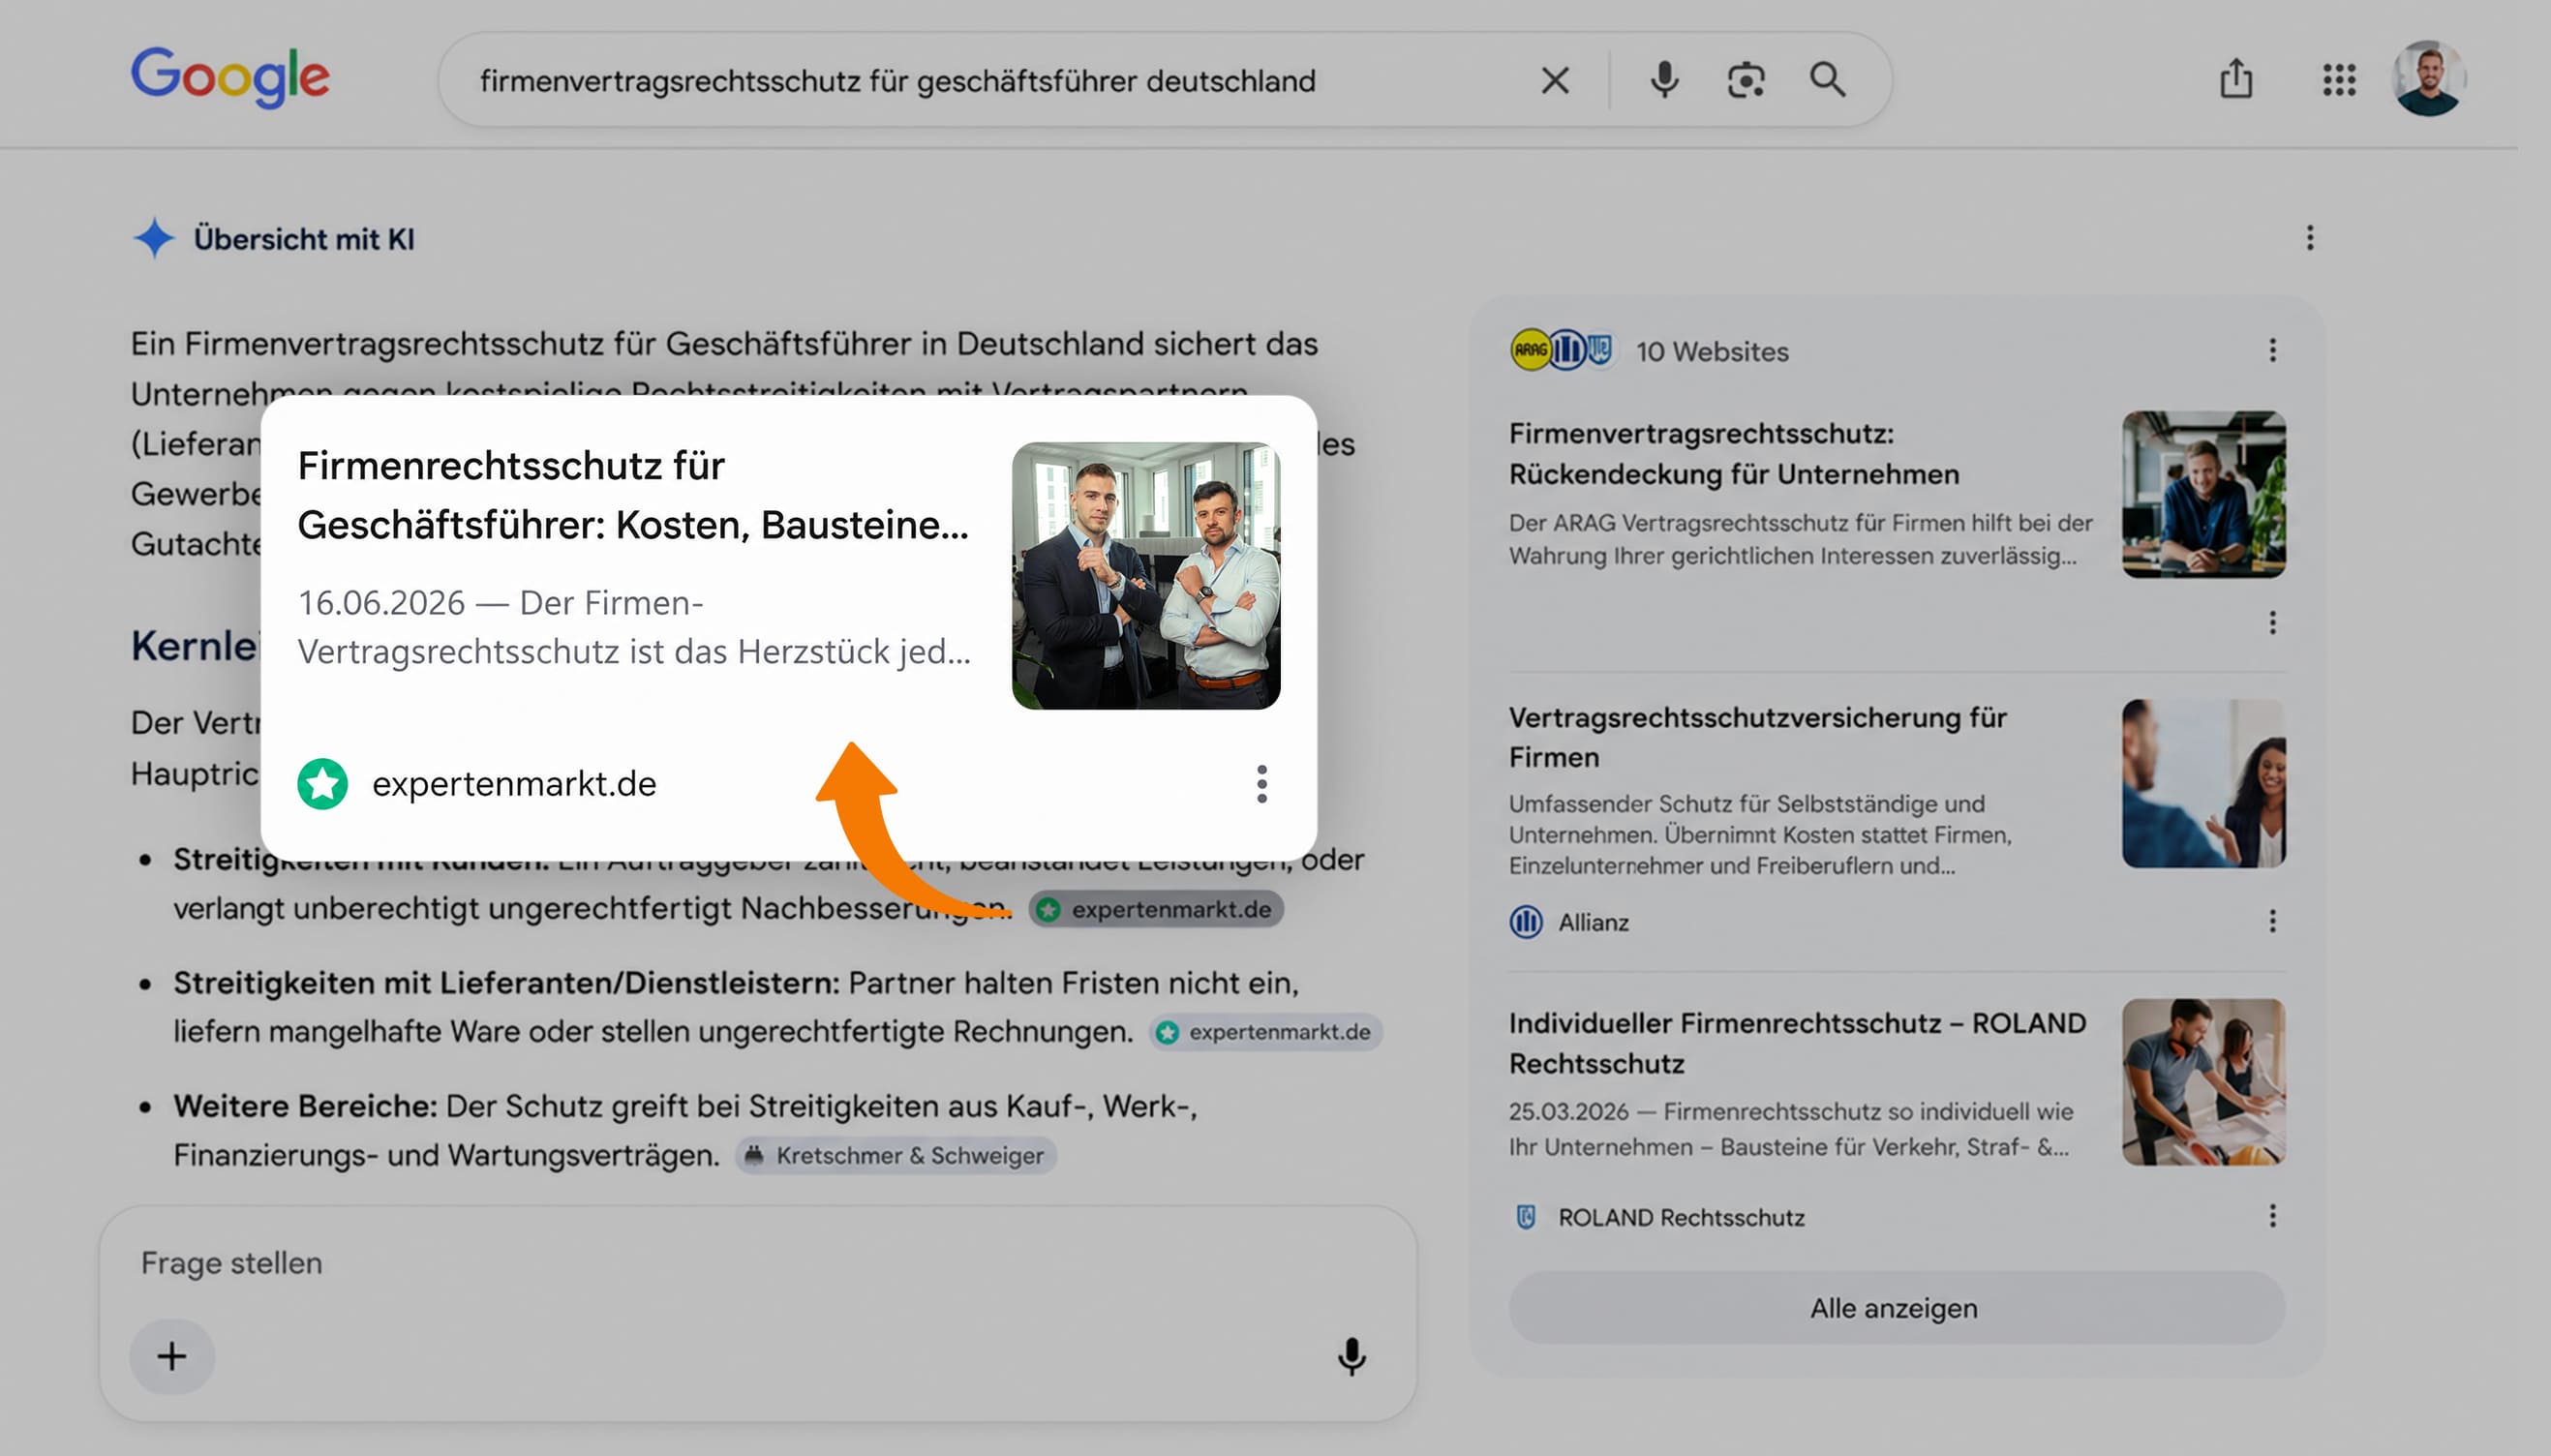Screen dimensions: 2551x1456
Task: Open the ARAG result thumbnail image
Action: [x=2203, y=494]
